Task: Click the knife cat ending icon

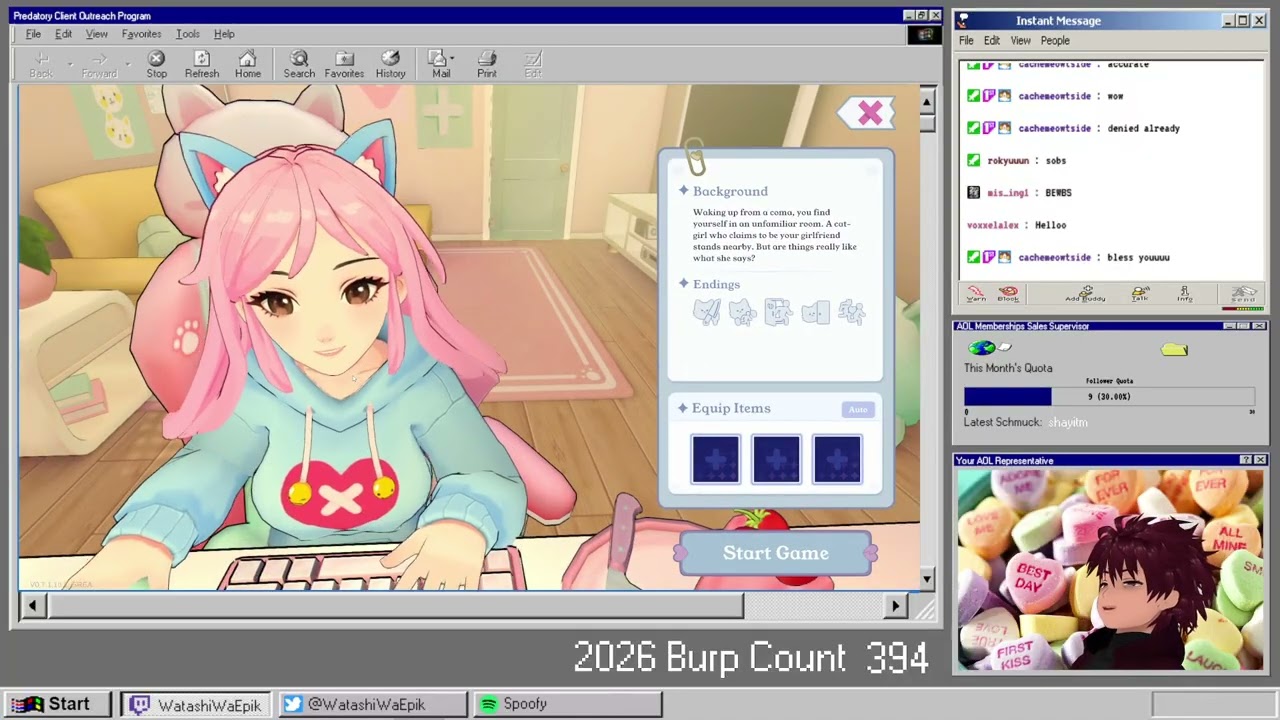Action: (x=707, y=312)
